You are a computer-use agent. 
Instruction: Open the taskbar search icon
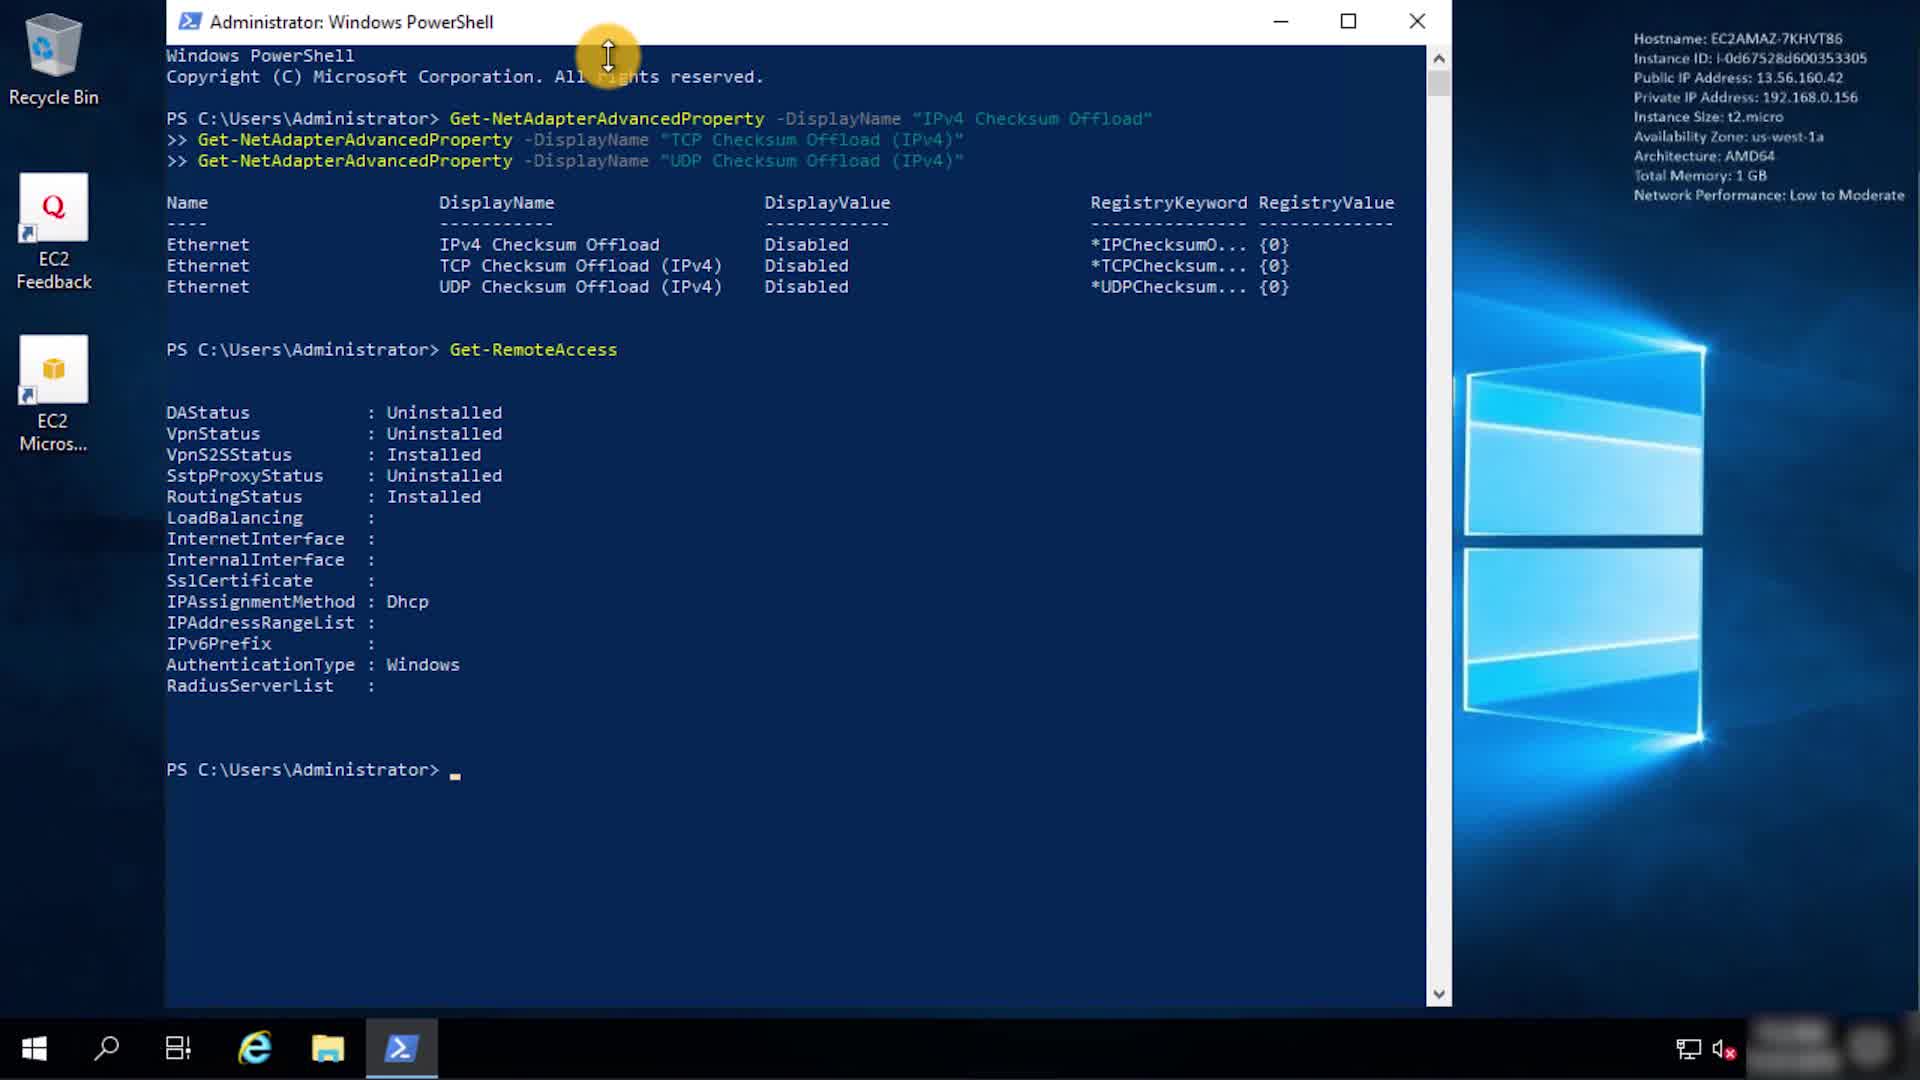click(x=106, y=1048)
